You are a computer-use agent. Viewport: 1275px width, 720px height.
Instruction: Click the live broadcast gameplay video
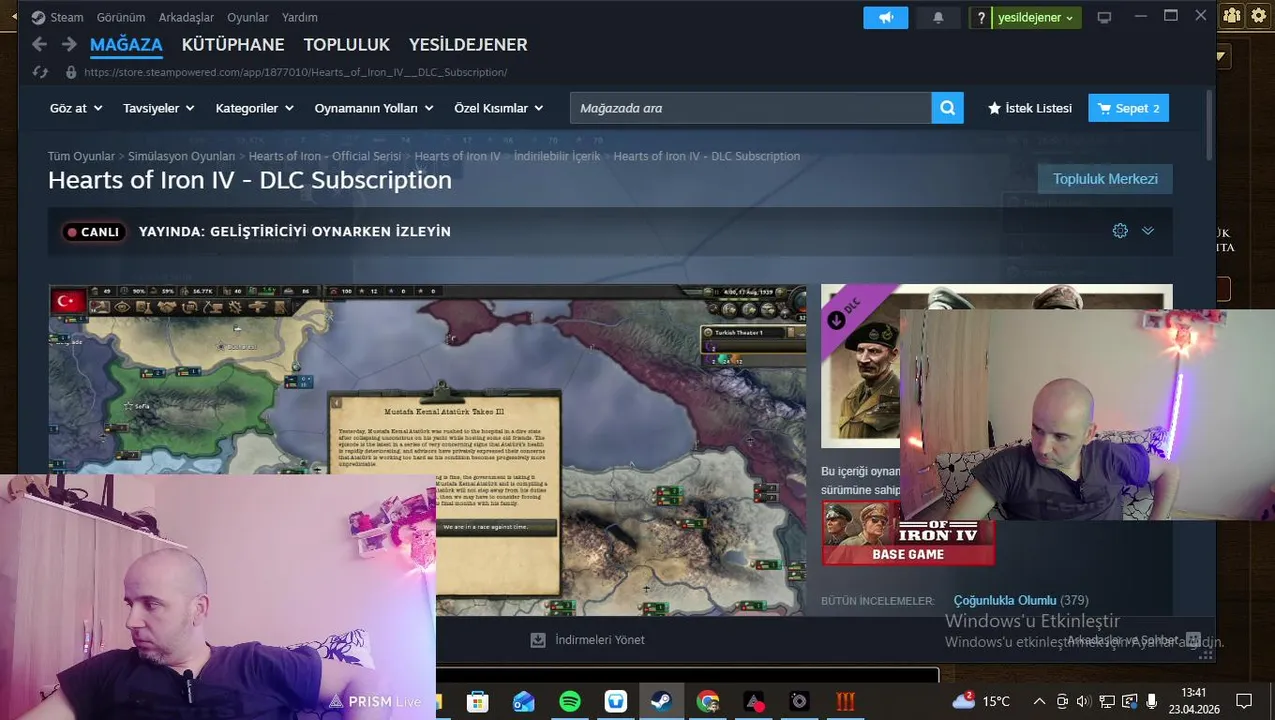(x=427, y=450)
